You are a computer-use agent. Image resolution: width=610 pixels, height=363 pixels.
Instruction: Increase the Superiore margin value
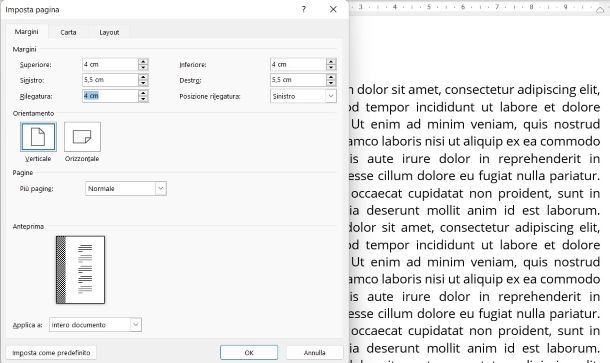pos(143,61)
